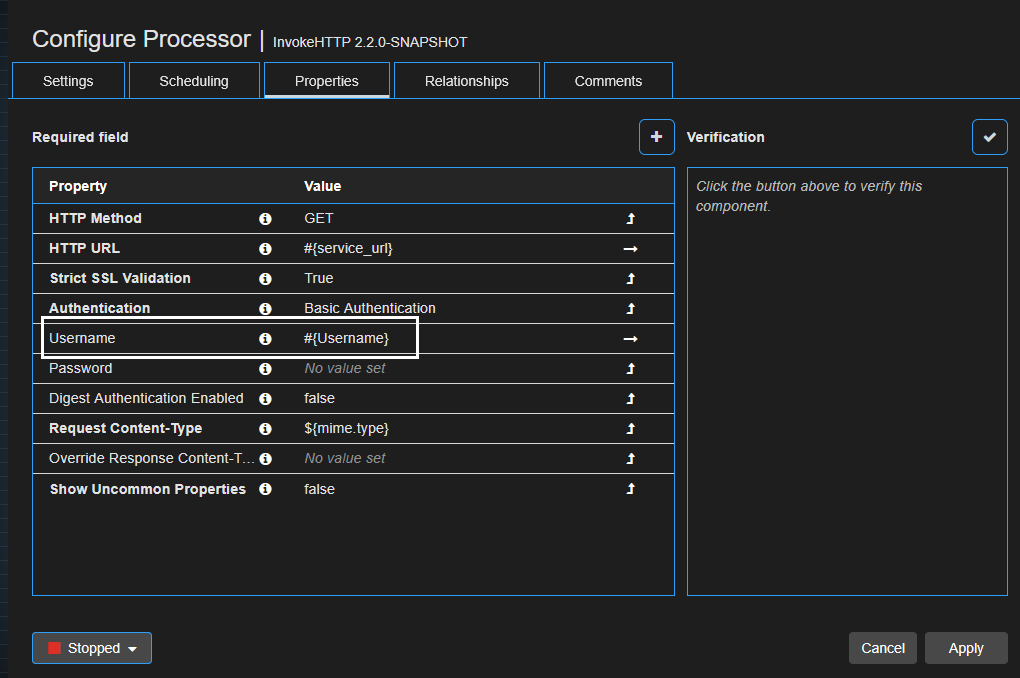View the info icon for HTTP Method
Screen dimensions: 1020x678
265,218
